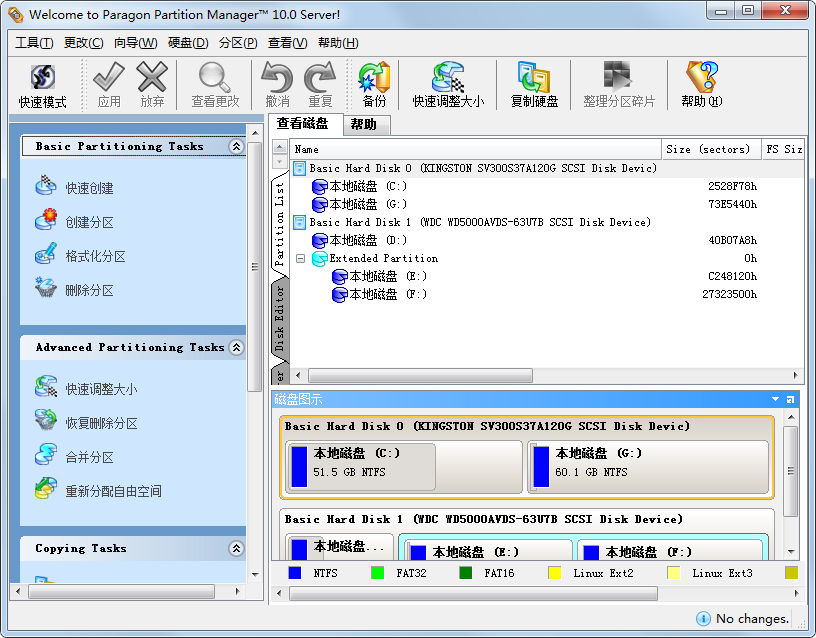Switch to the 帮助 tab beside 查看磁盘
This screenshot has height=638, width=816.
click(364, 125)
